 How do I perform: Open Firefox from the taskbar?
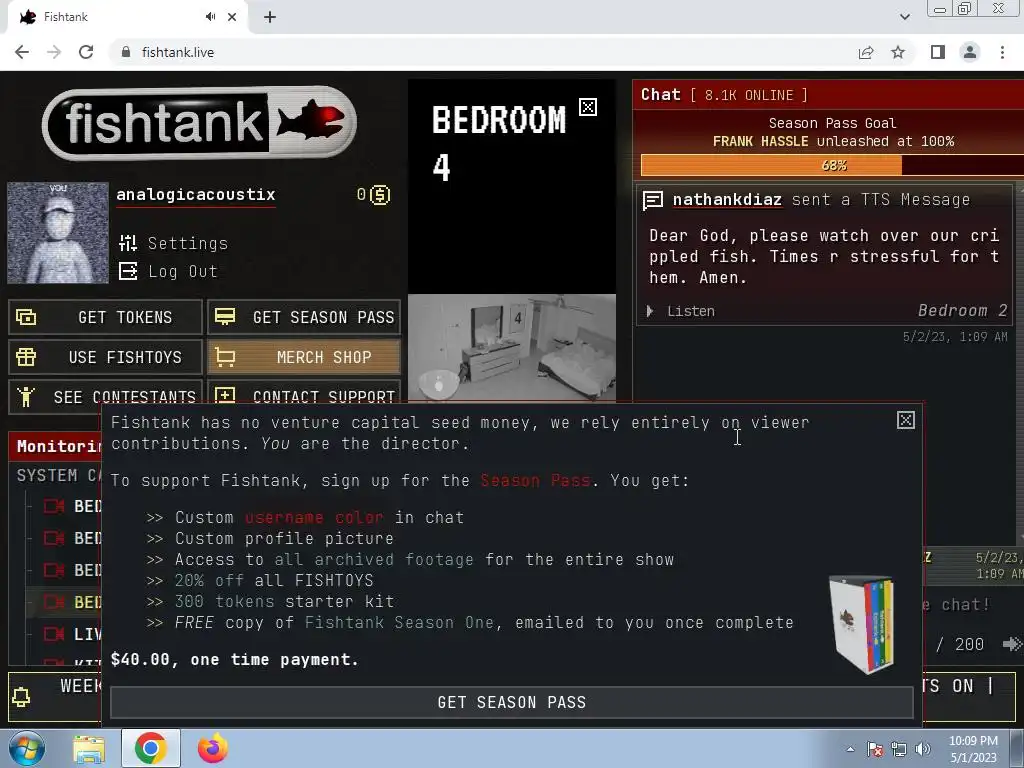tap(212, 748)
